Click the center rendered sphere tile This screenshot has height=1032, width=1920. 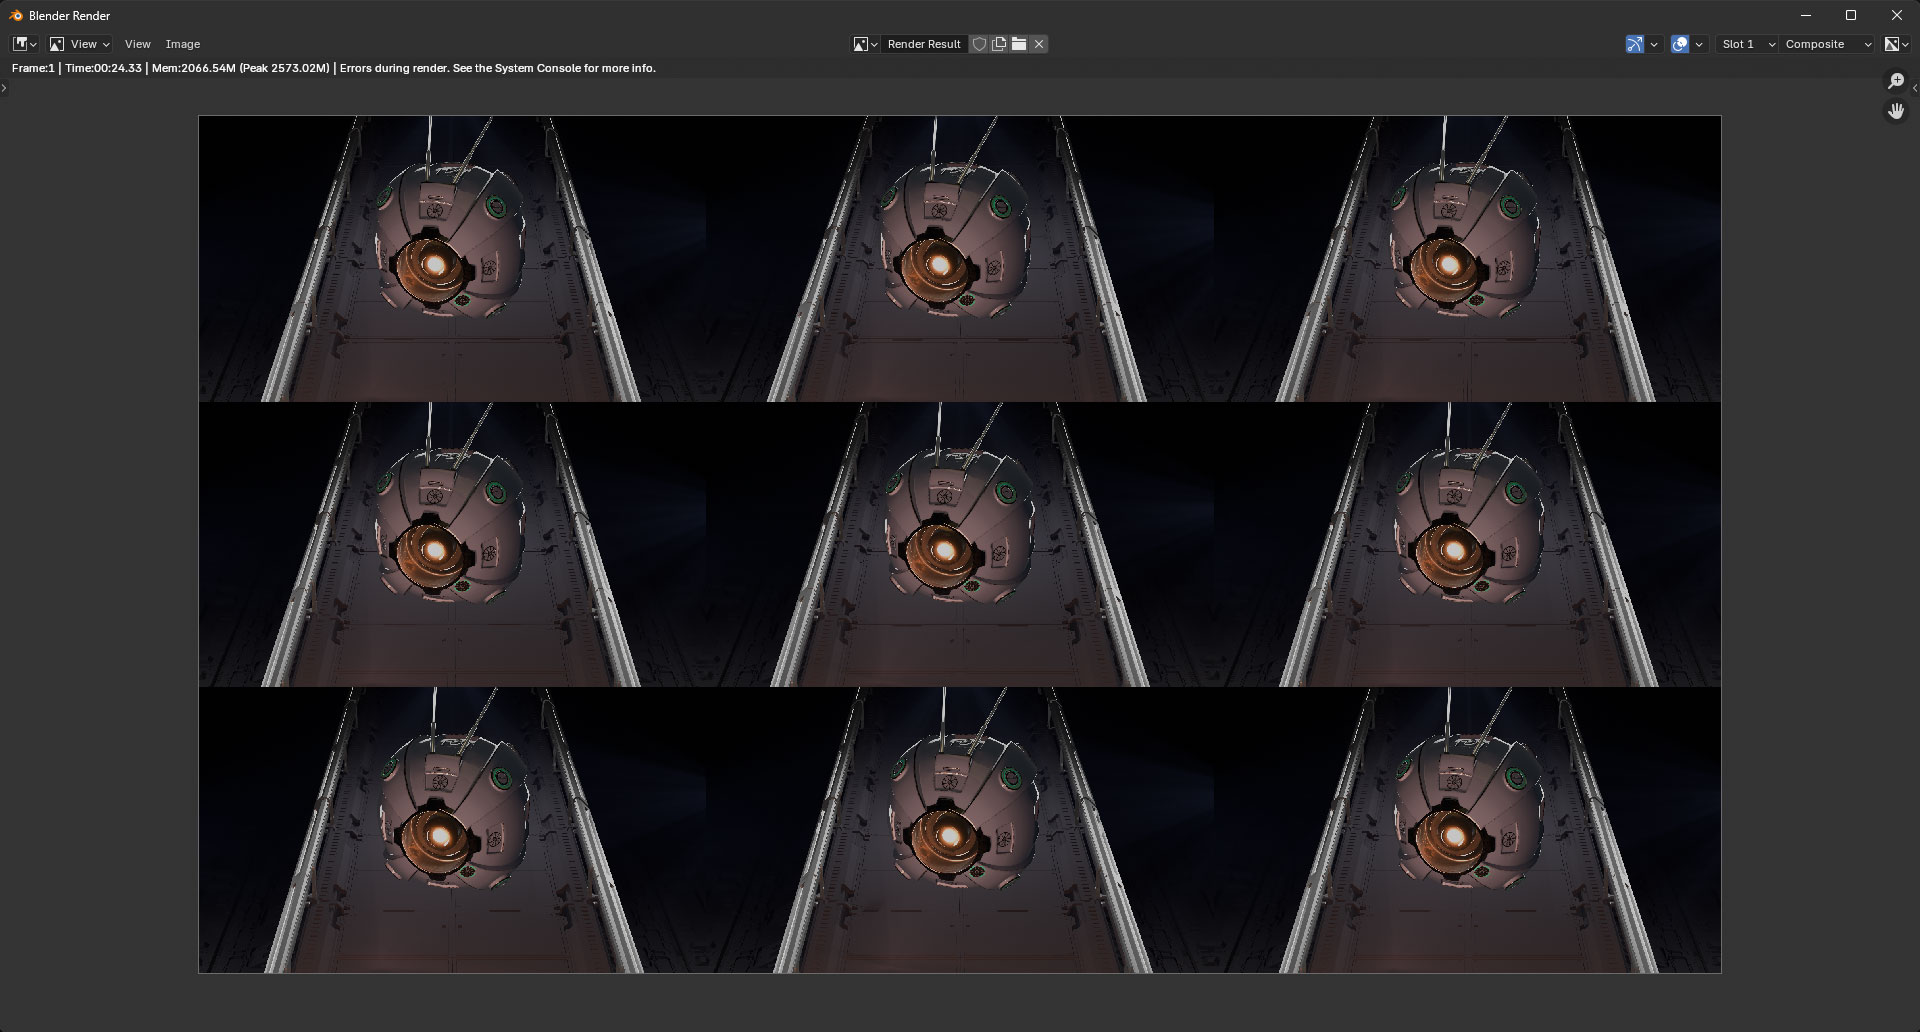960,545
